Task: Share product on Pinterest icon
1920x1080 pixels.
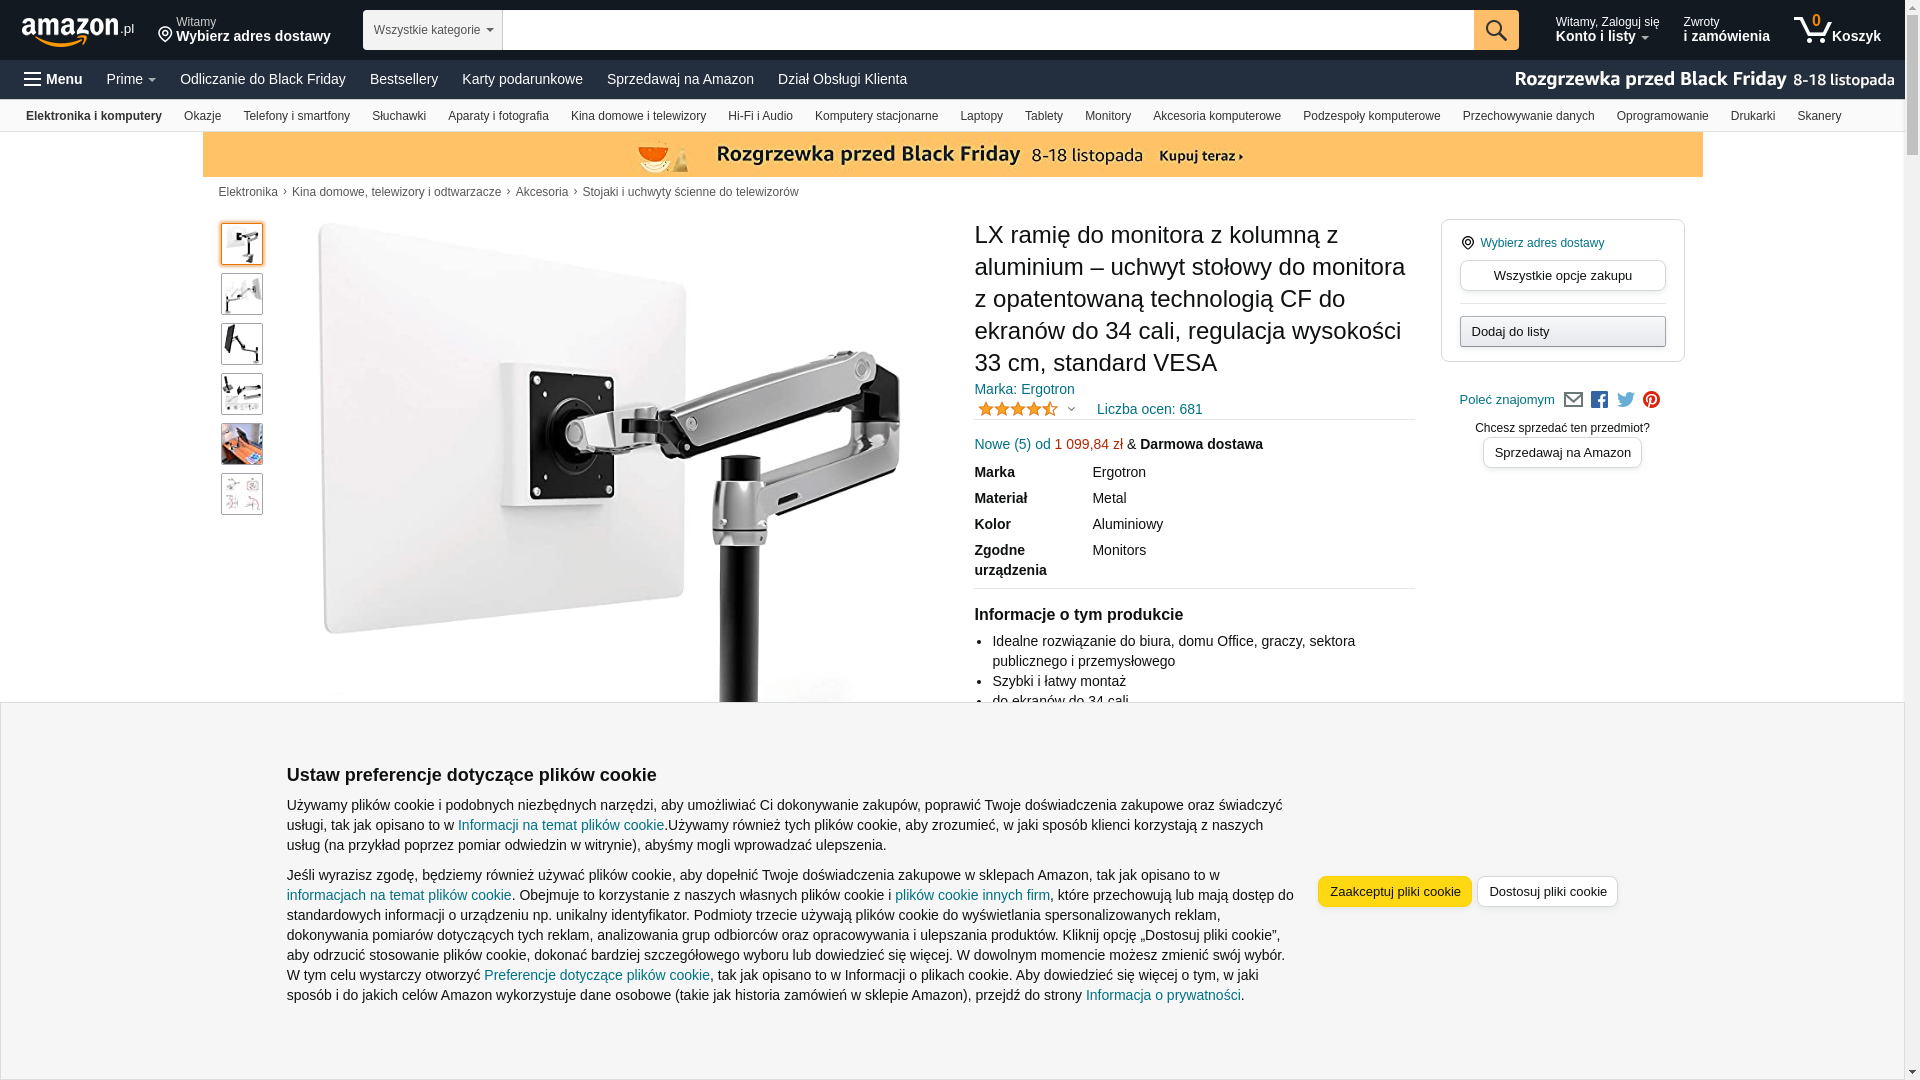Action: 1652,400
